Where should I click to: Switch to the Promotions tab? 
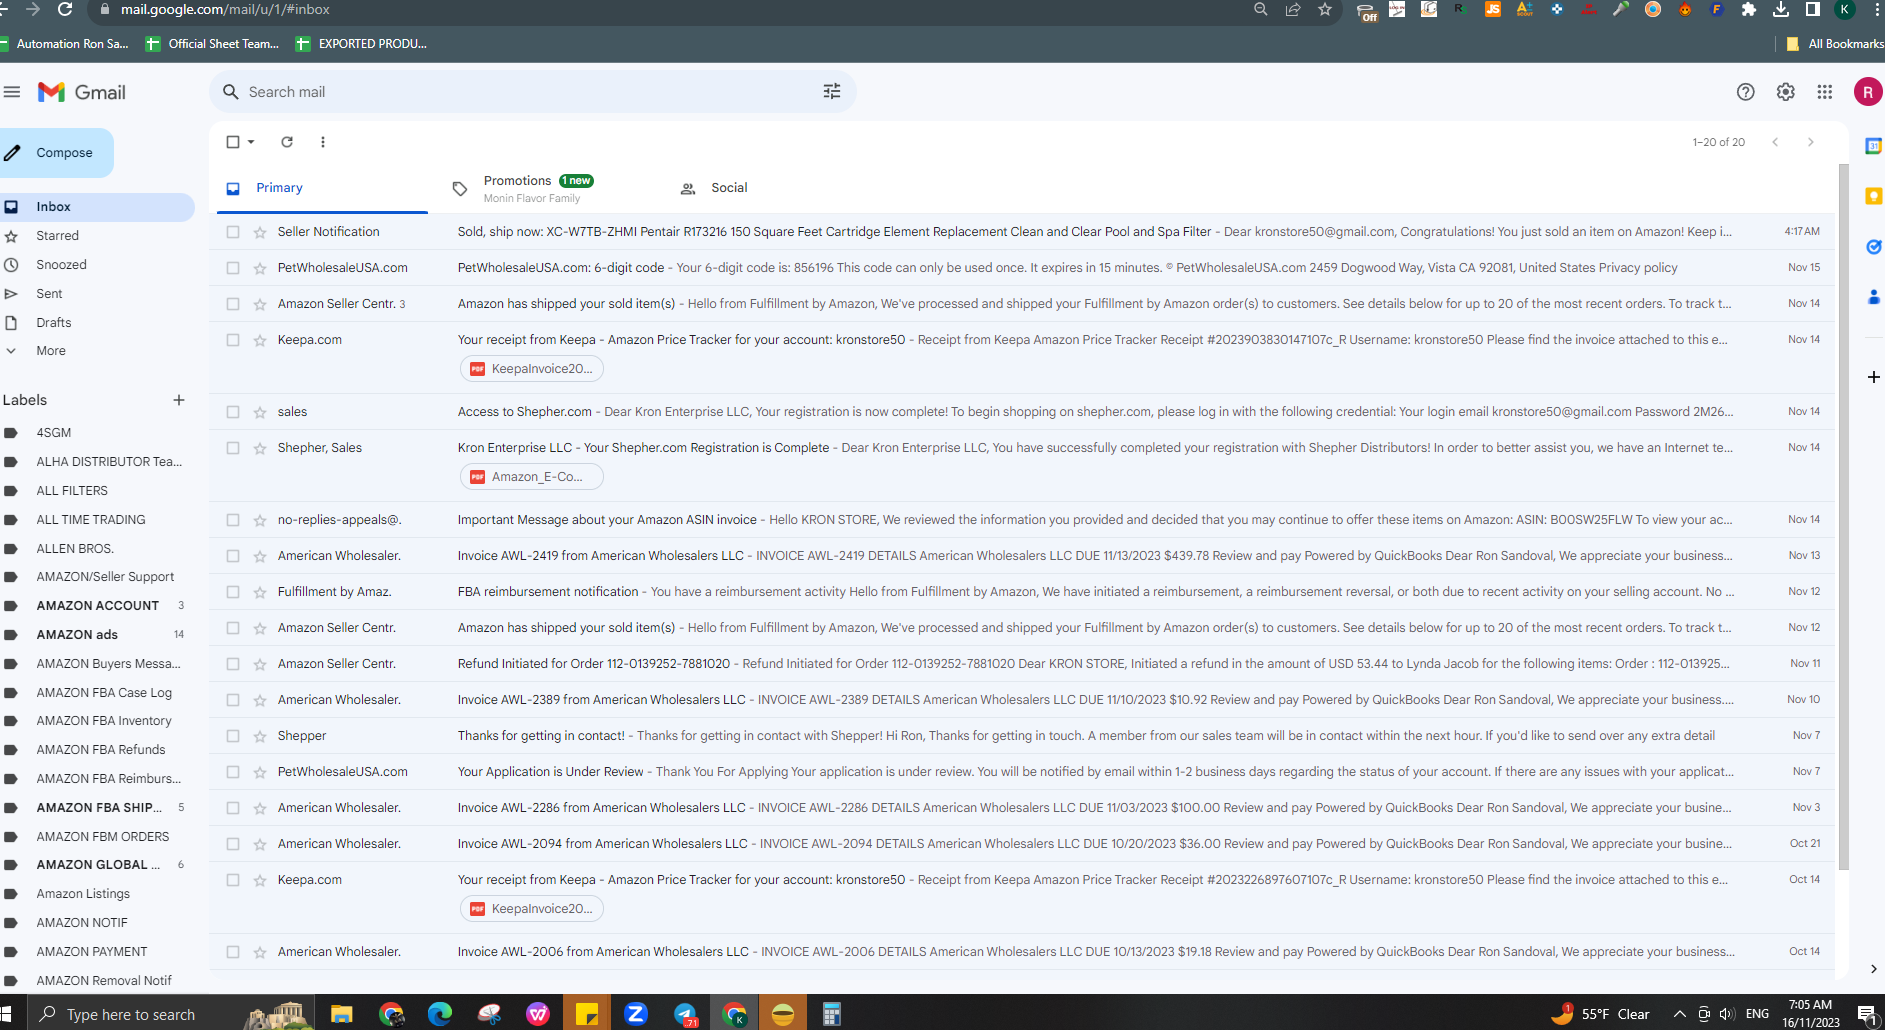tap(548, 188)
